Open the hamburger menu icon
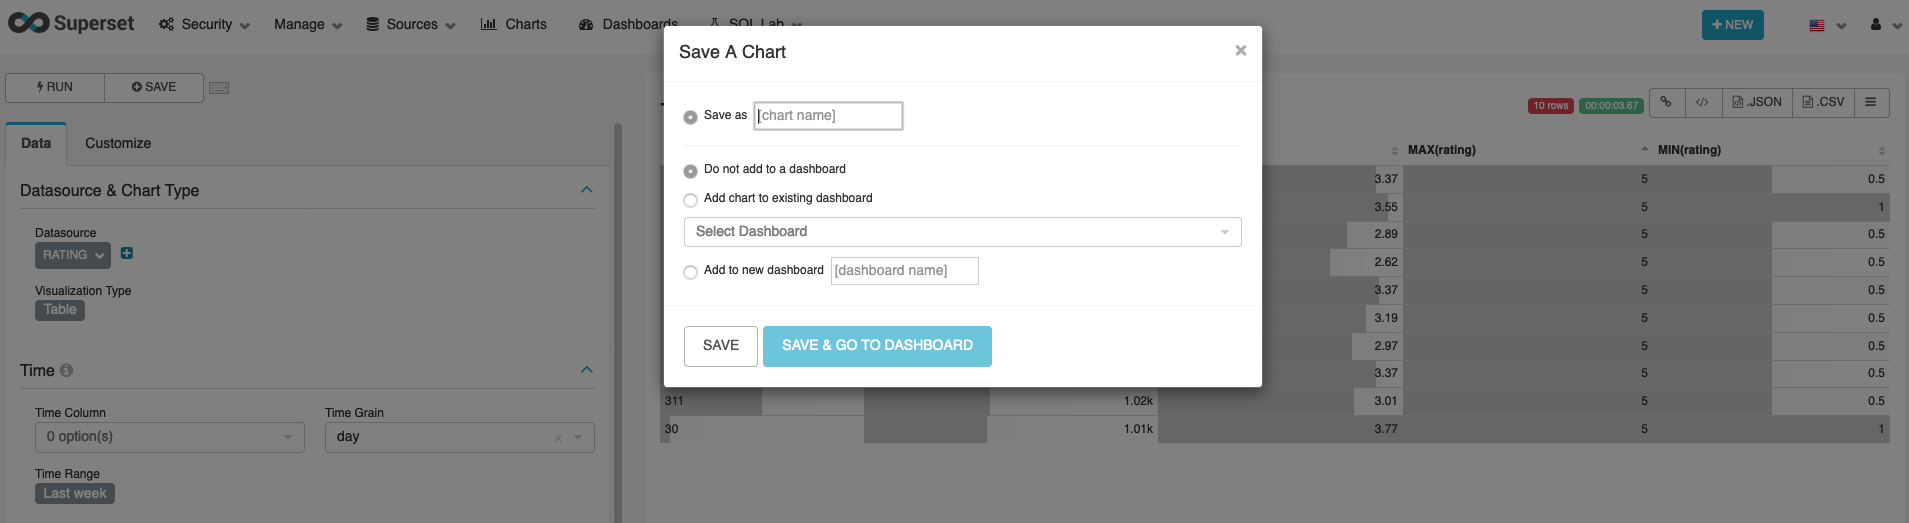Image resolution: width=1909 pixels, height=523 pixels. coord(1870,102)
